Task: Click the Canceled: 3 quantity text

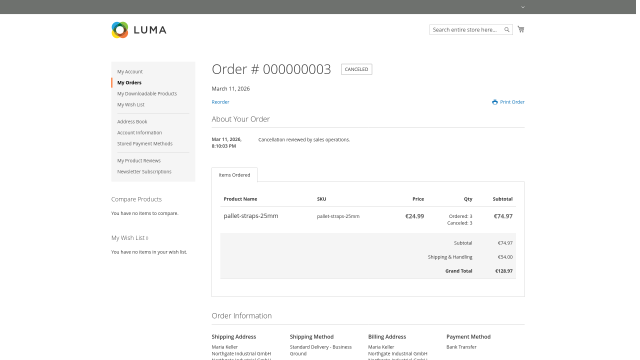Action: tap(460, 223)
